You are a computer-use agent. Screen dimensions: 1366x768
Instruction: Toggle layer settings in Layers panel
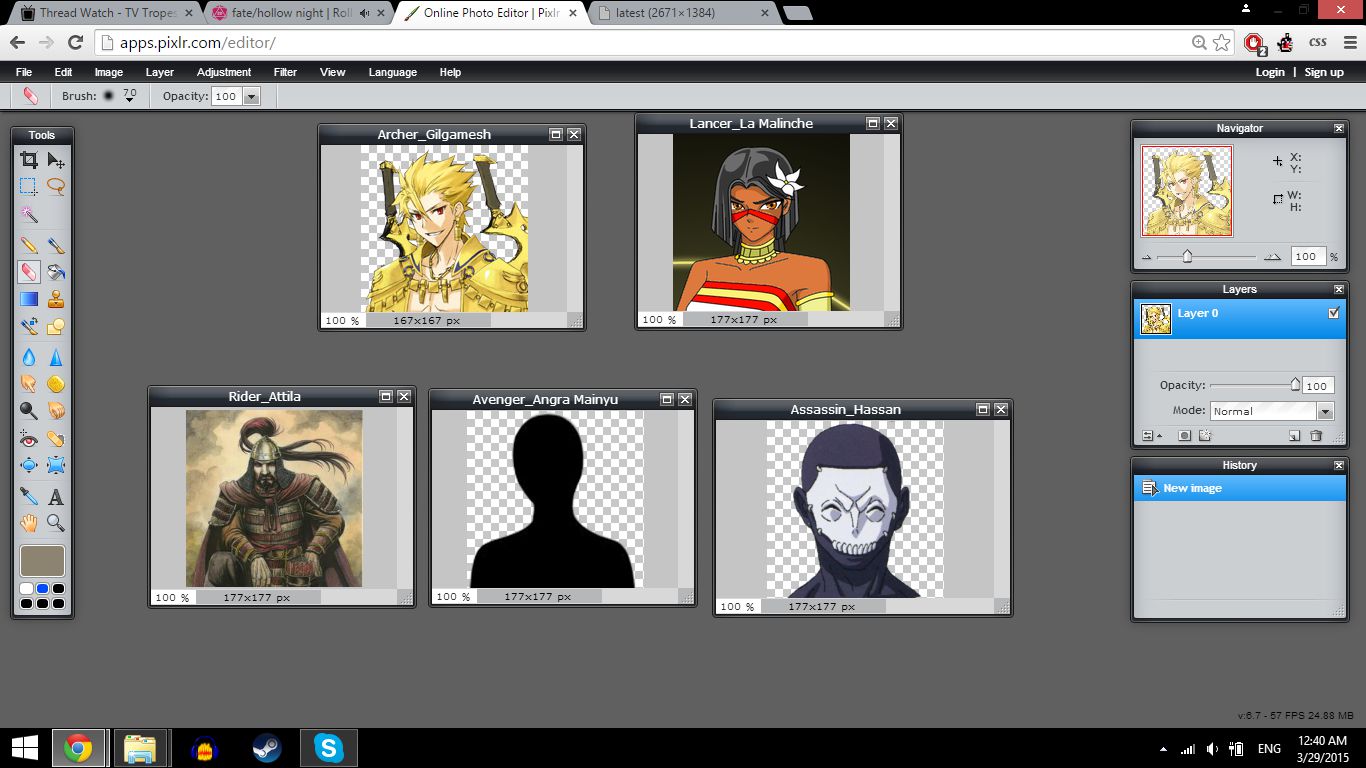click(1152, 436)
